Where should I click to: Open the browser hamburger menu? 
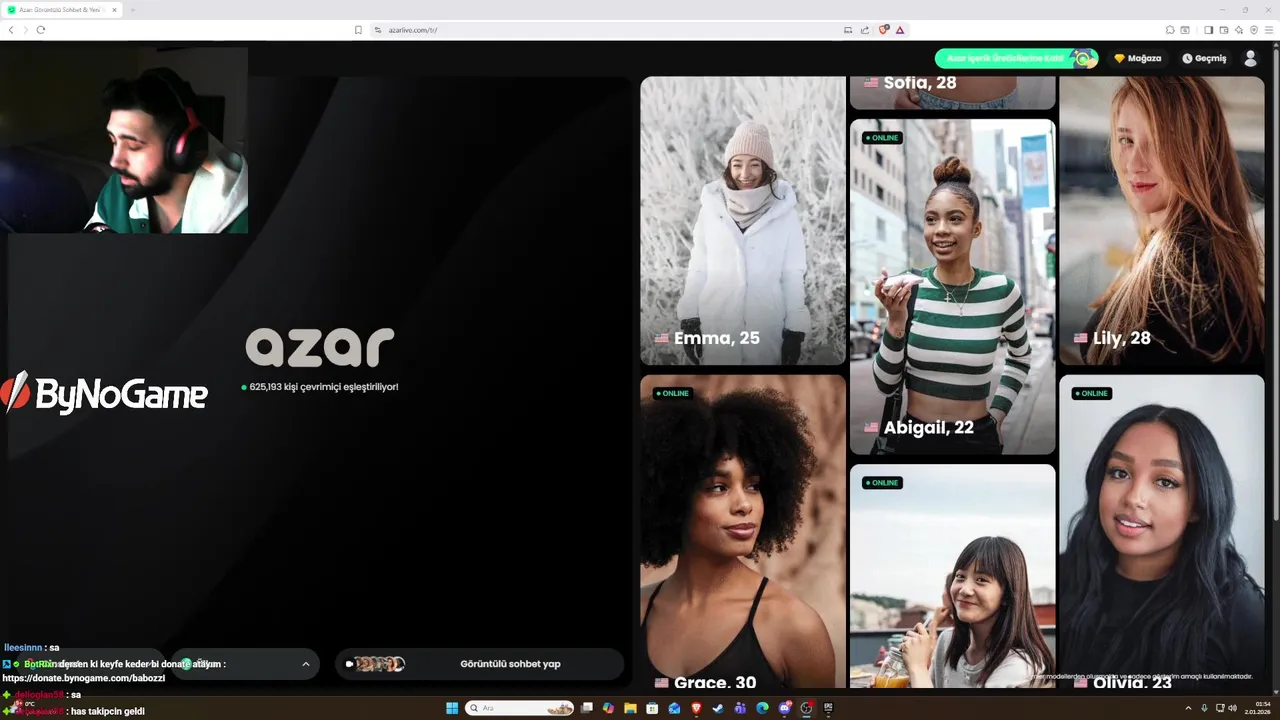pos(1269,30)
